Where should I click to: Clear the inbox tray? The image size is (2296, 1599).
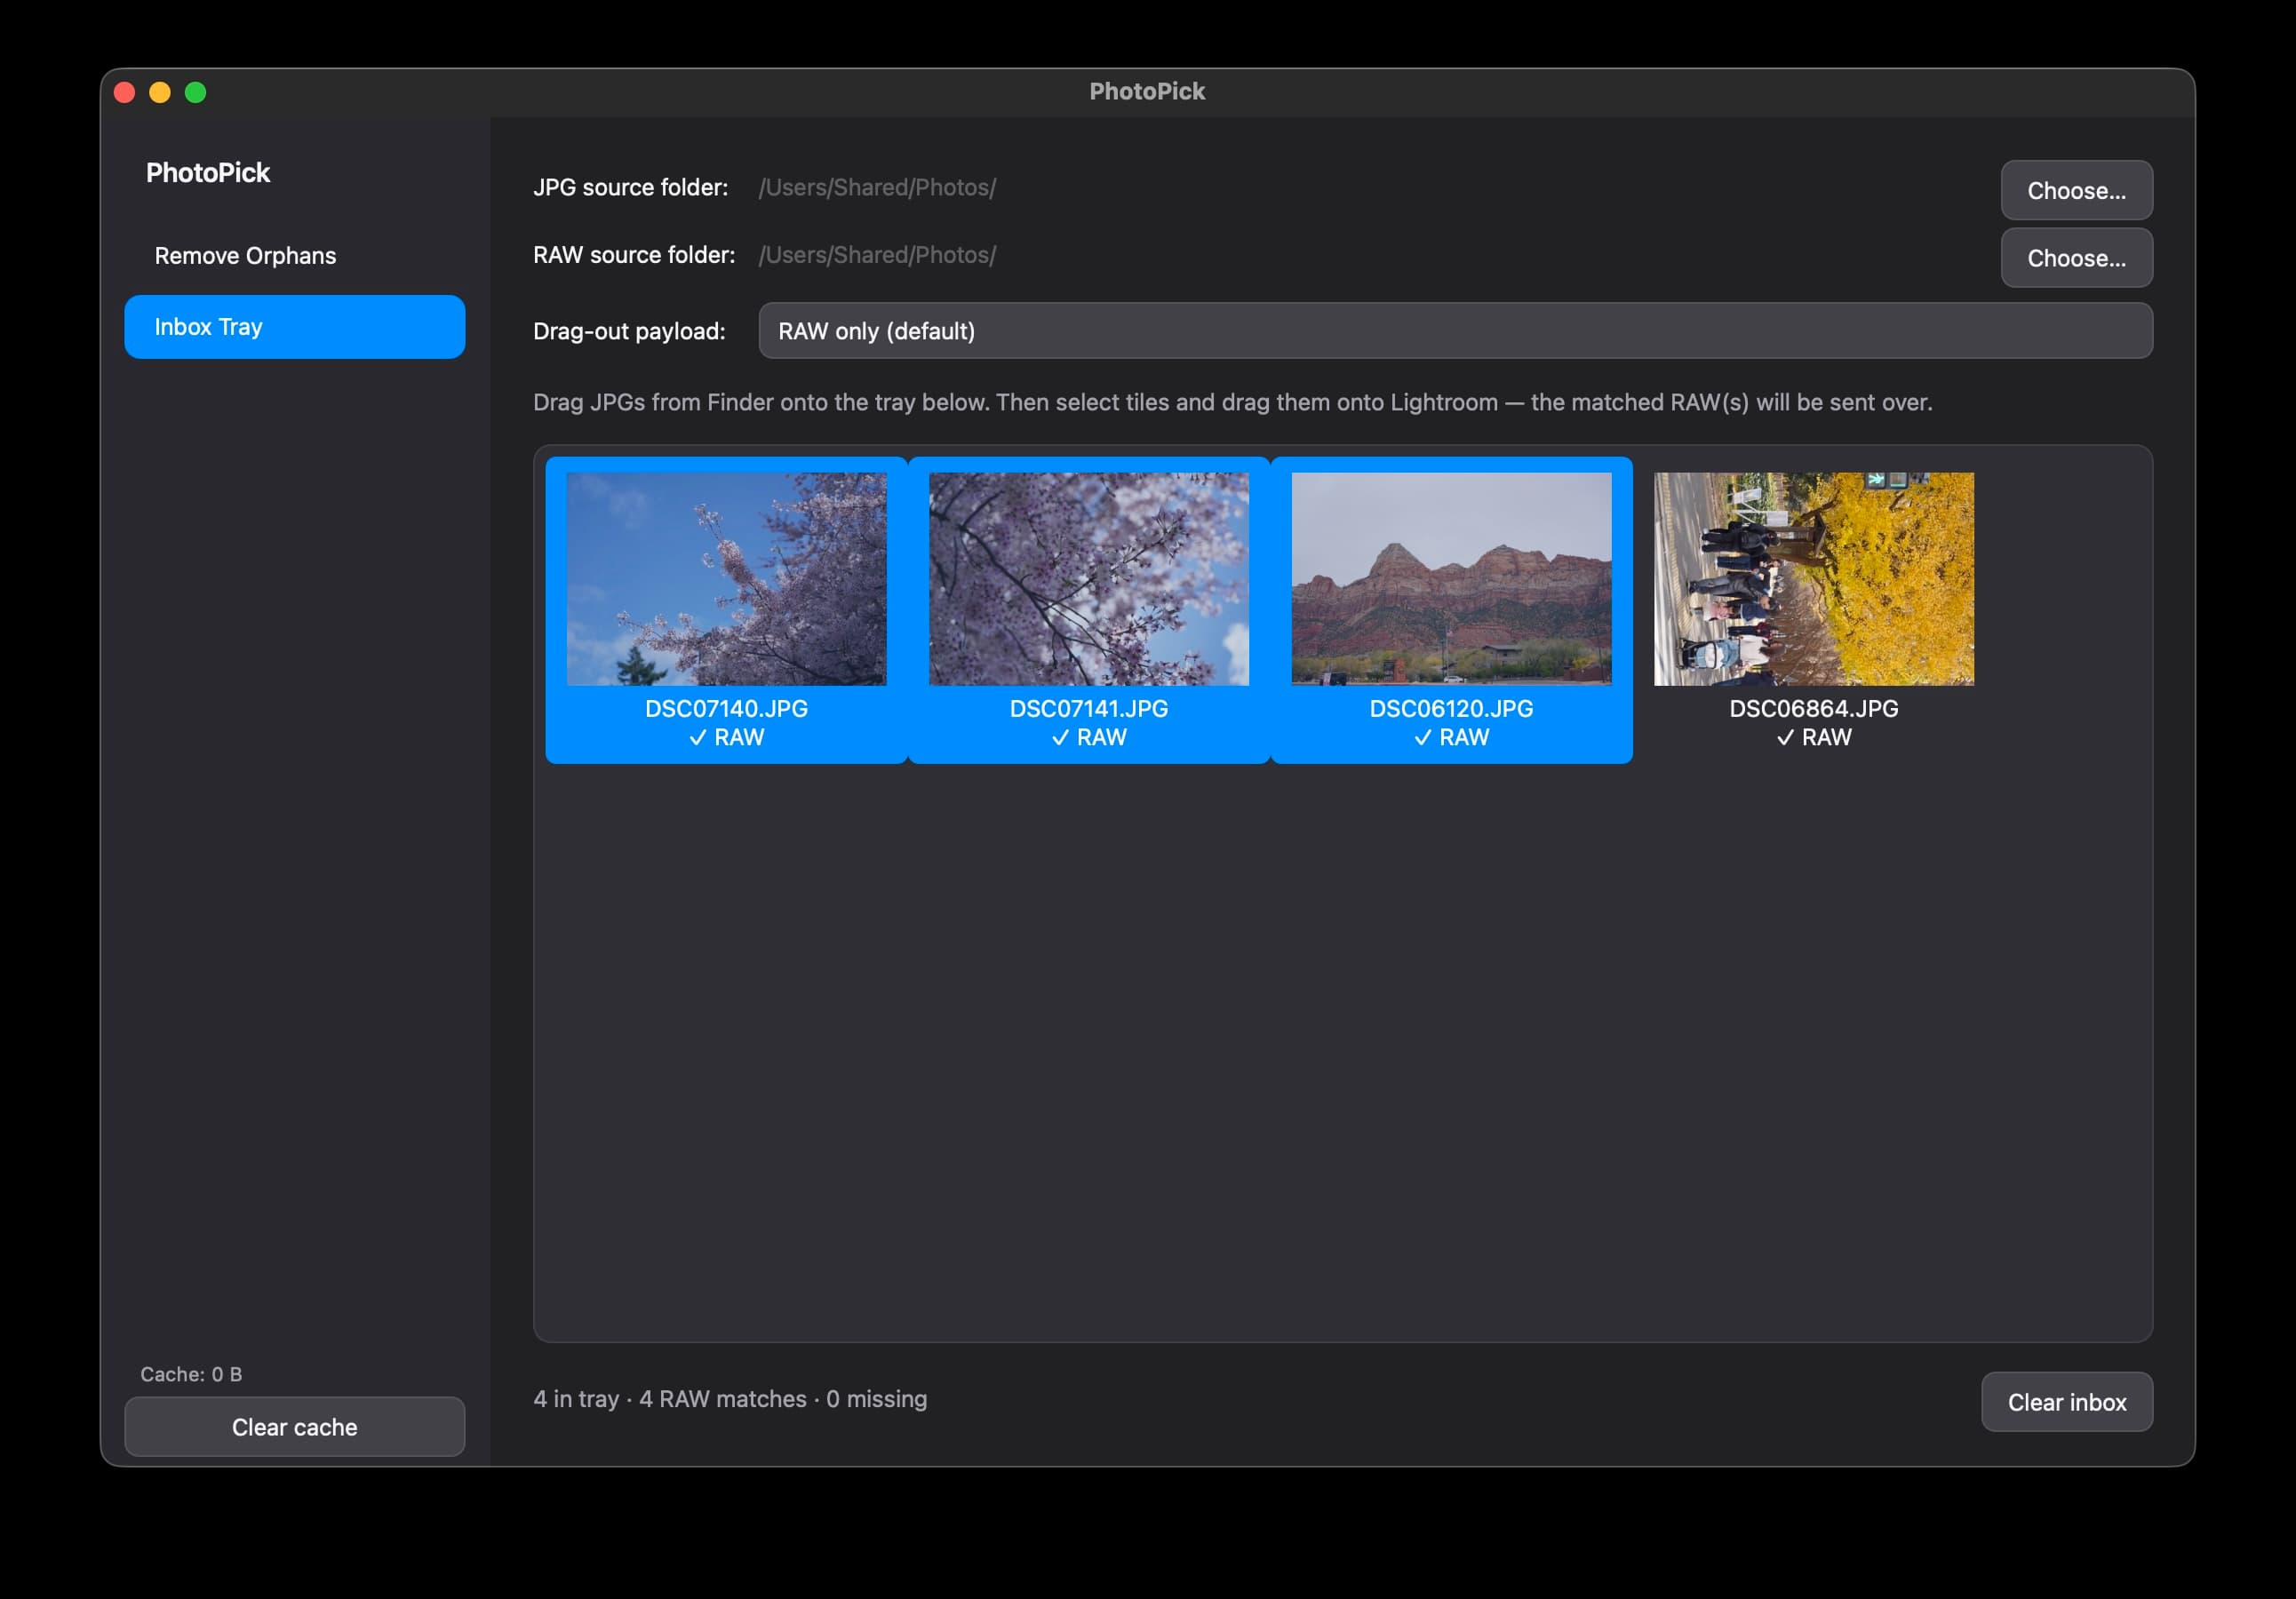pyautogui.click(x=2066, y=1401)
